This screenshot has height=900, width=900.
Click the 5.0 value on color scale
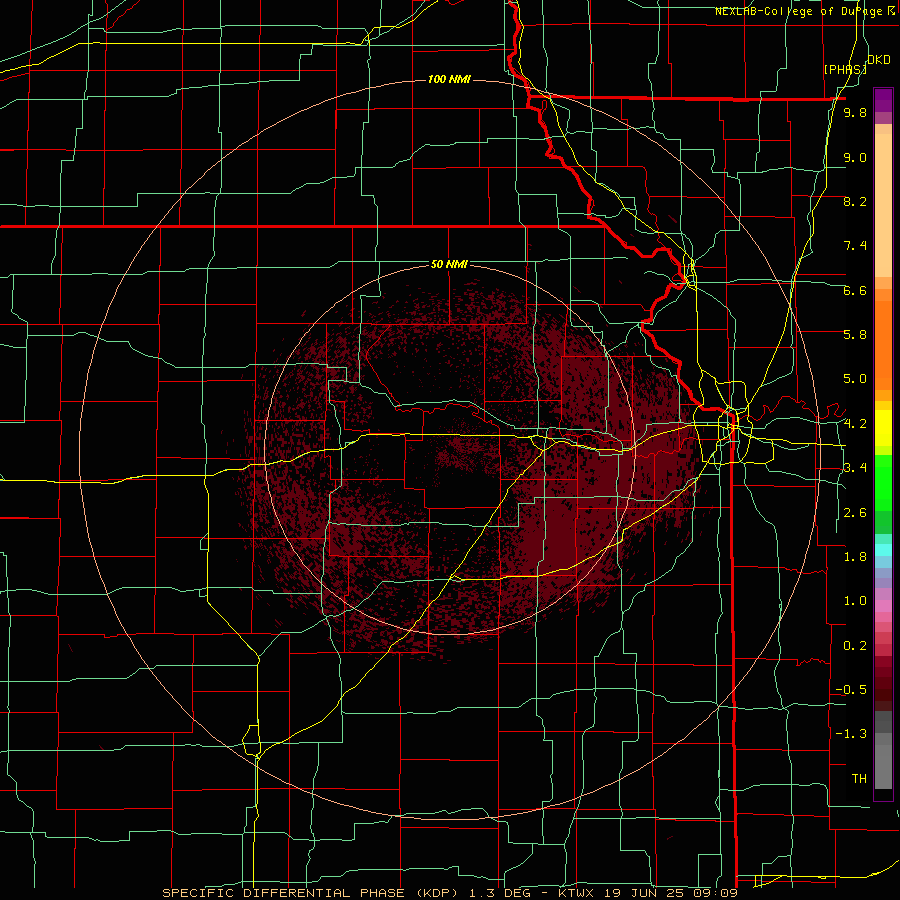pyautogui.click(x=855, y=379)
